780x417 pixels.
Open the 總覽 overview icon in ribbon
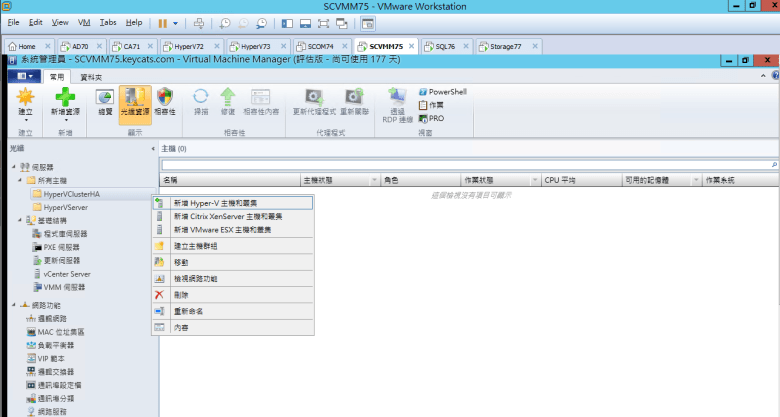tap(104, 99)
